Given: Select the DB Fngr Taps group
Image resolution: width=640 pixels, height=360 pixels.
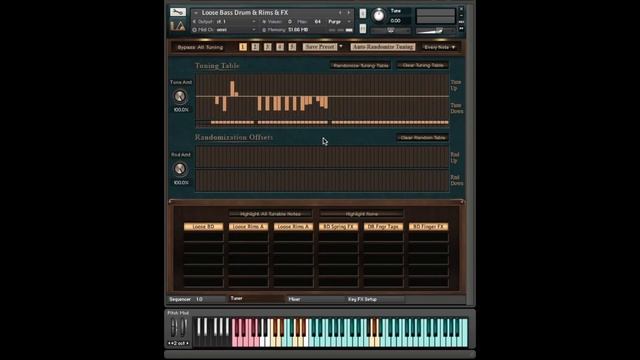Looking at the screenshot, I should (x=383, y=227).
